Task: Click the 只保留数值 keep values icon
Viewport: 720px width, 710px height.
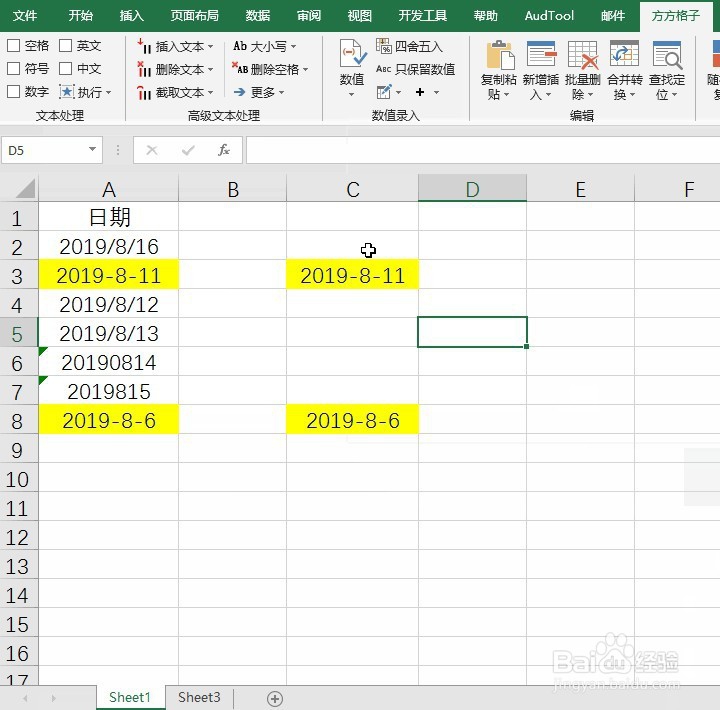Action: coord(383,69)
